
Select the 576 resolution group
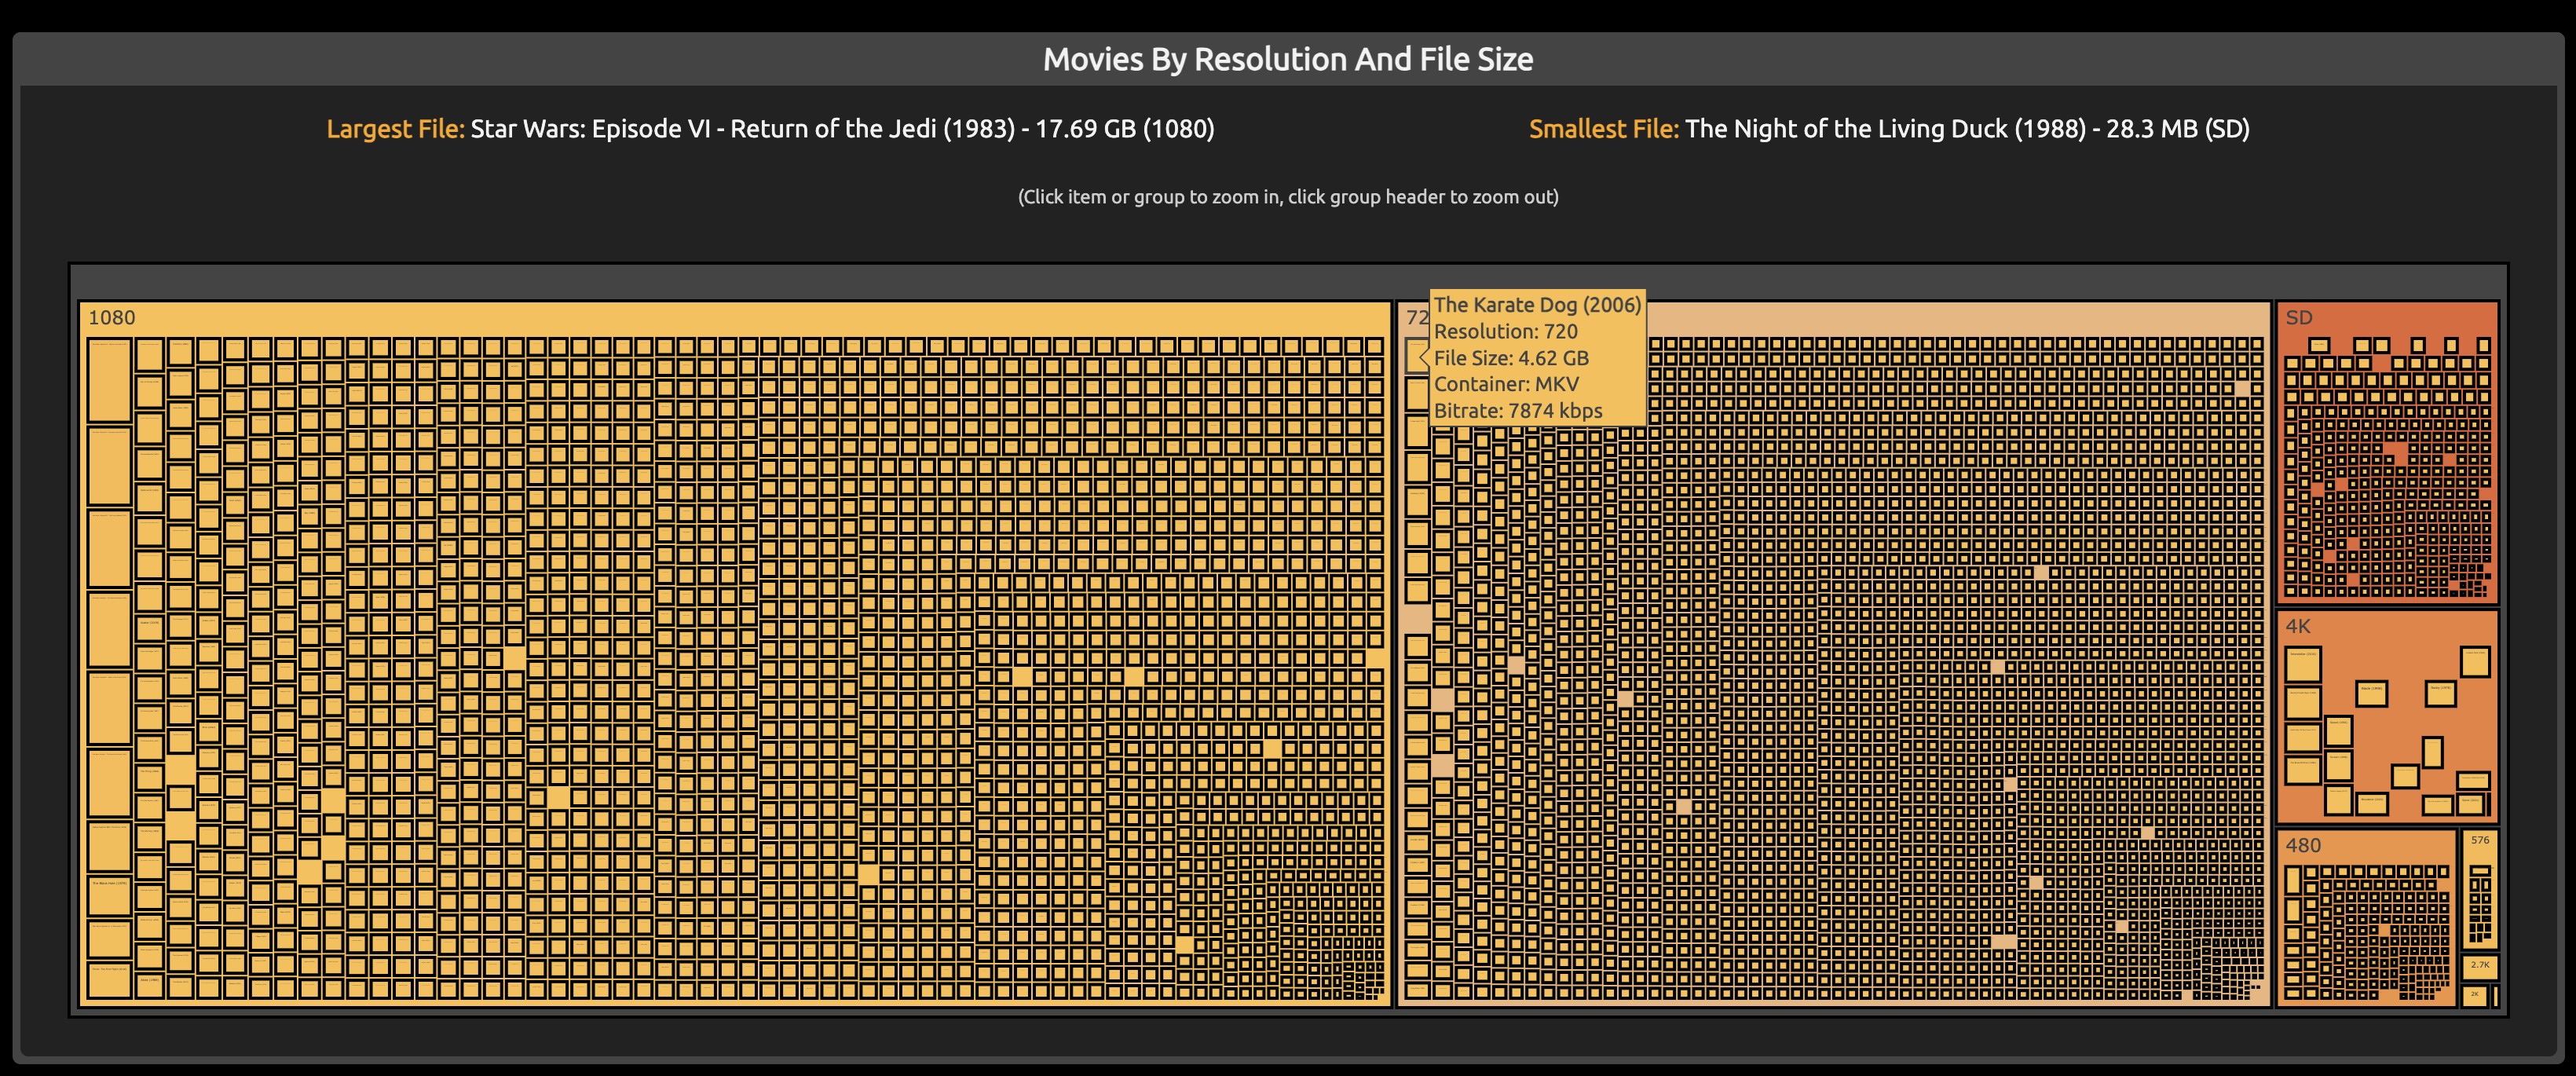[x=2480, y=840]
